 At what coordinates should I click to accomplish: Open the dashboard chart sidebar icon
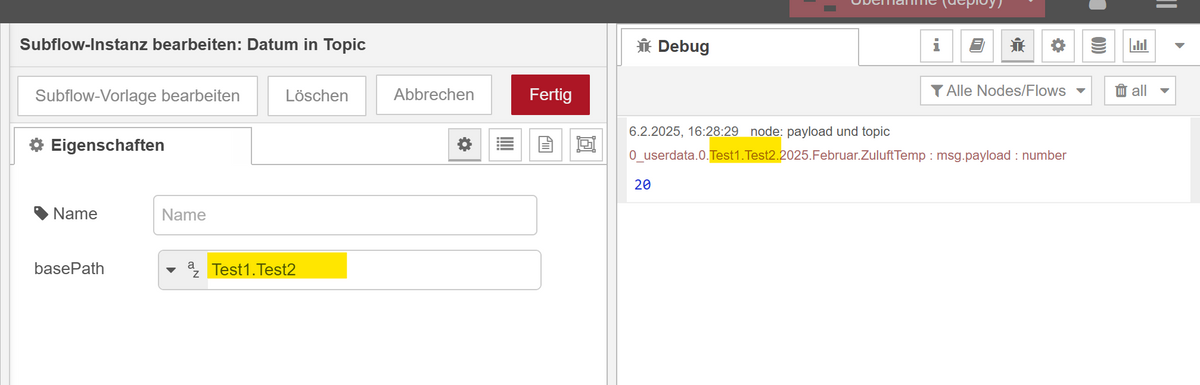click(x=1138, y=45)
